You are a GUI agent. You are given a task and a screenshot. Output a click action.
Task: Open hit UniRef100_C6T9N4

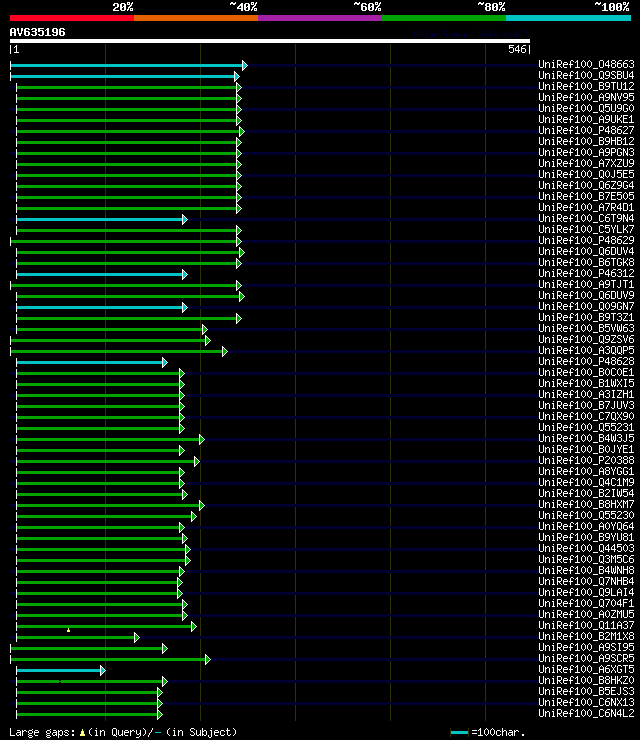coord(586,218)
